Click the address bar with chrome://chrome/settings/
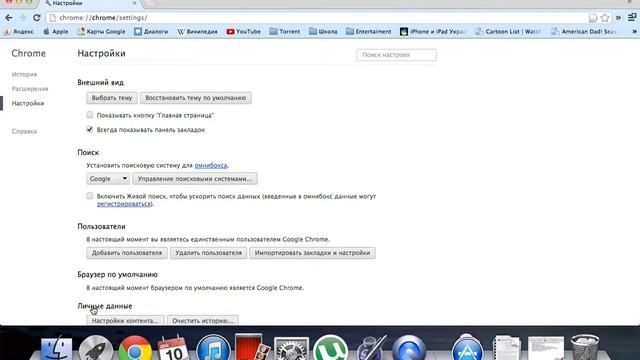This screenshot has width=640, height=360. click(318, 18)
